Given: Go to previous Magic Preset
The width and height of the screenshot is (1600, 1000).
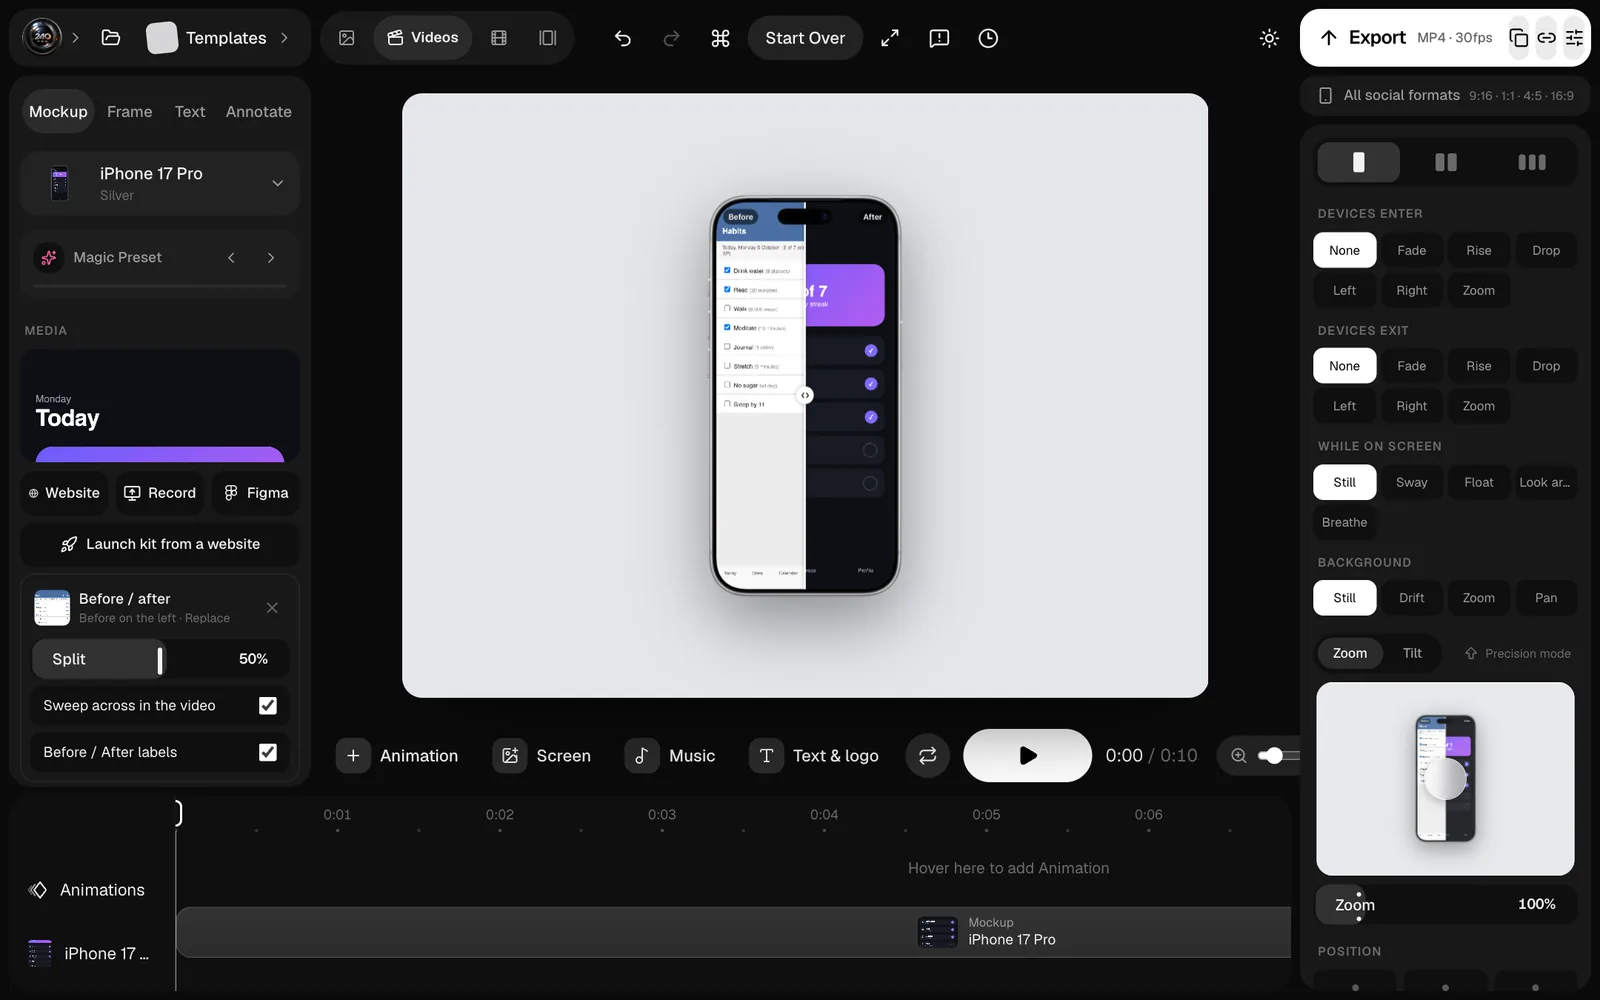Looking at the screenshot, I should coord(231,258).
